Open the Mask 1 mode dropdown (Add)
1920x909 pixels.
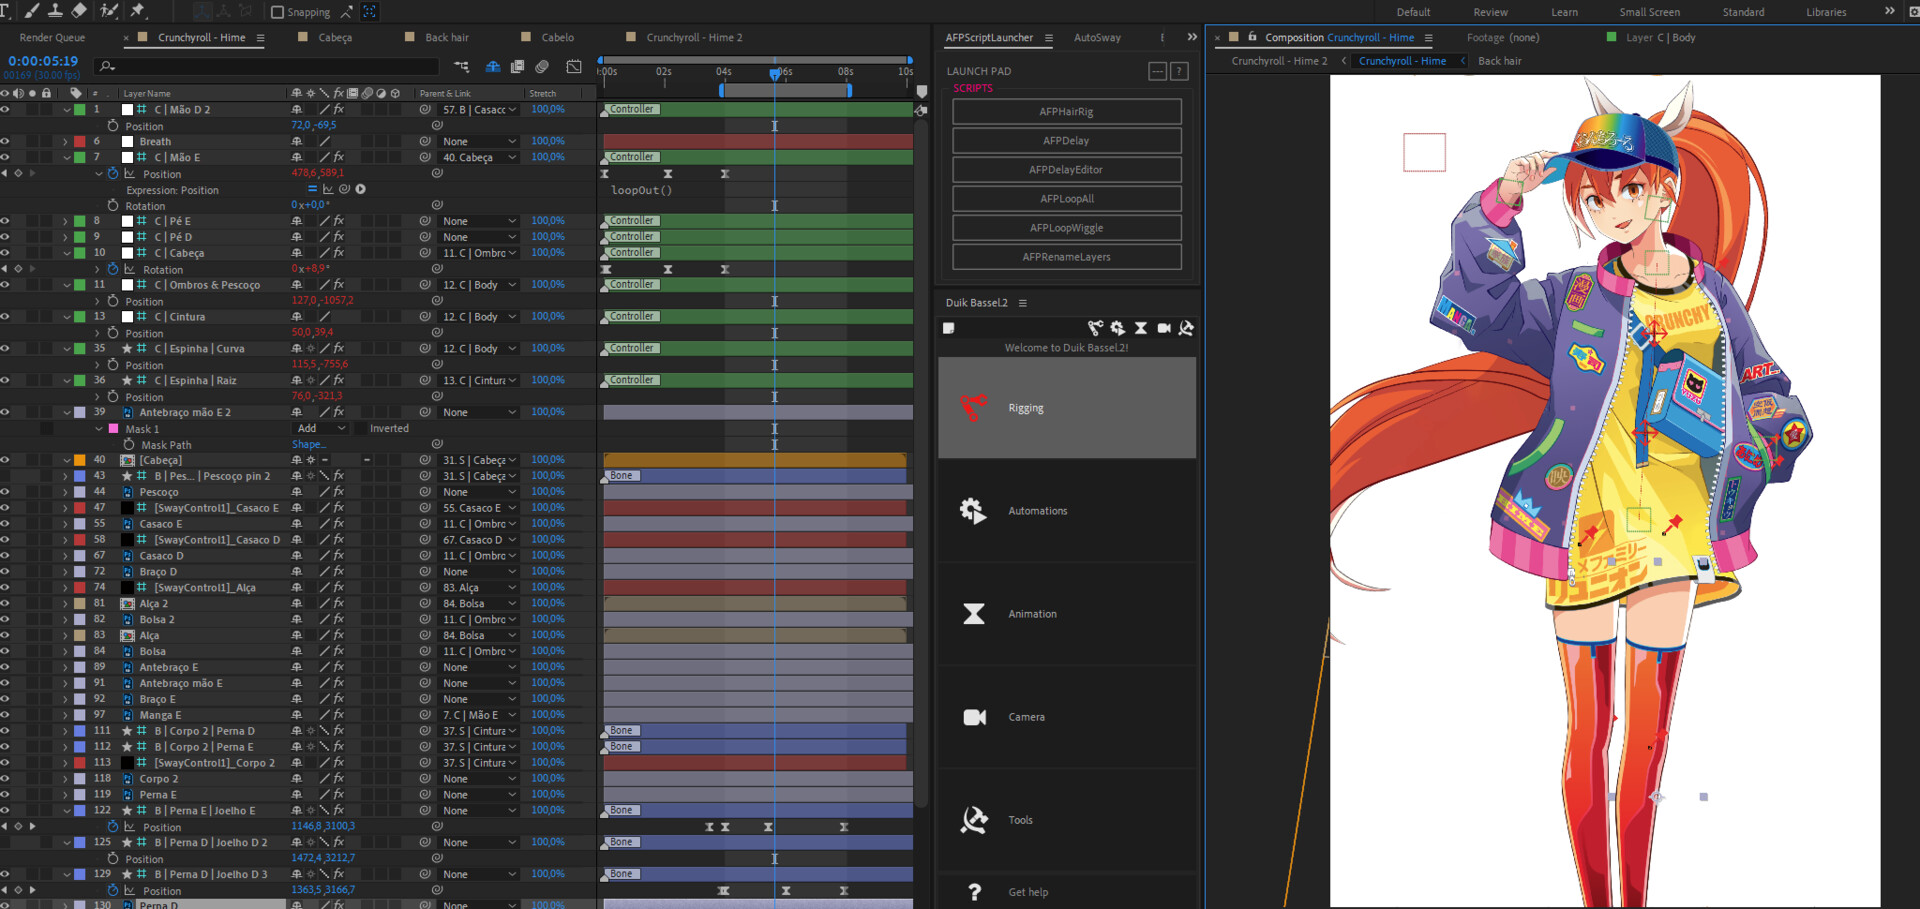320,428
